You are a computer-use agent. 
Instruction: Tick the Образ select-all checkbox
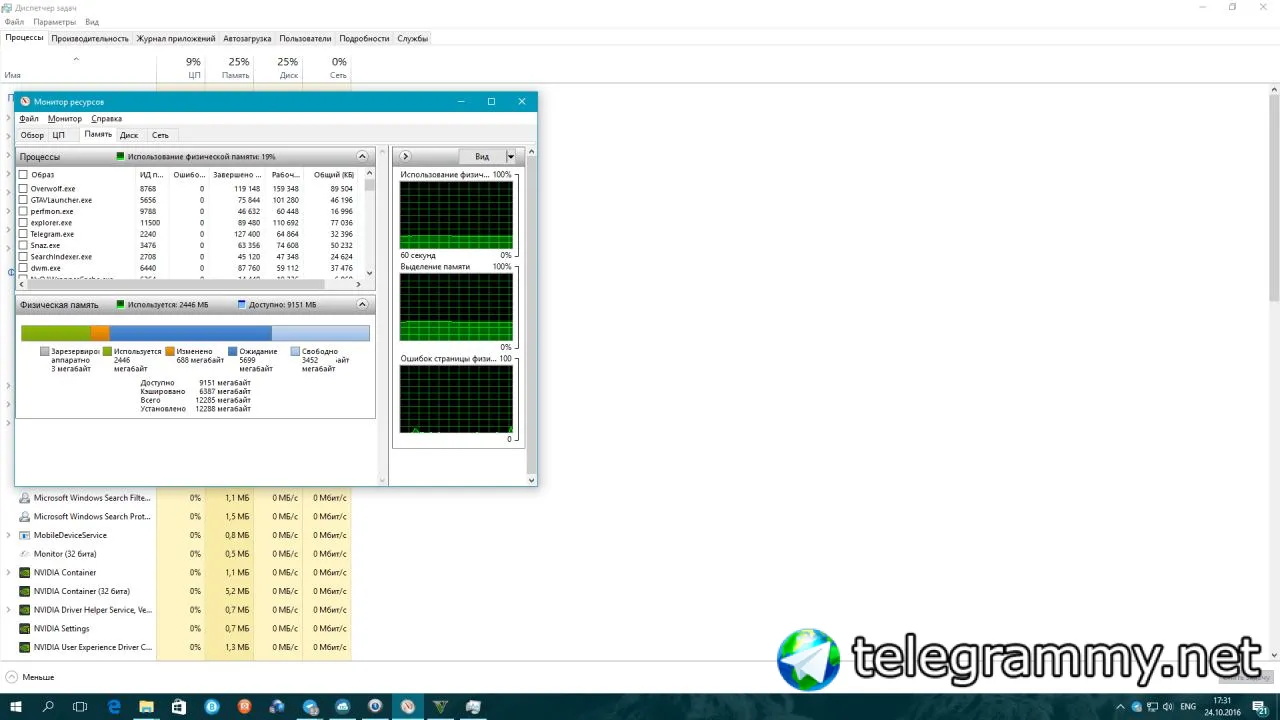pos(23,175)
